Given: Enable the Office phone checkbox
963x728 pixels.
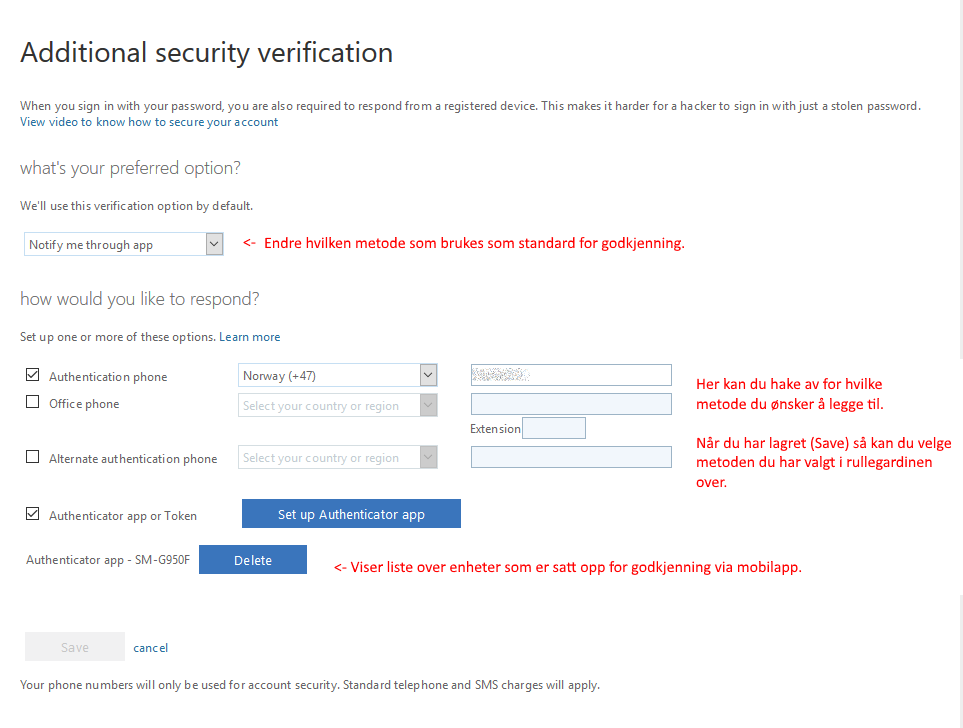Looking at the screenshot, I should coord(33,402).
